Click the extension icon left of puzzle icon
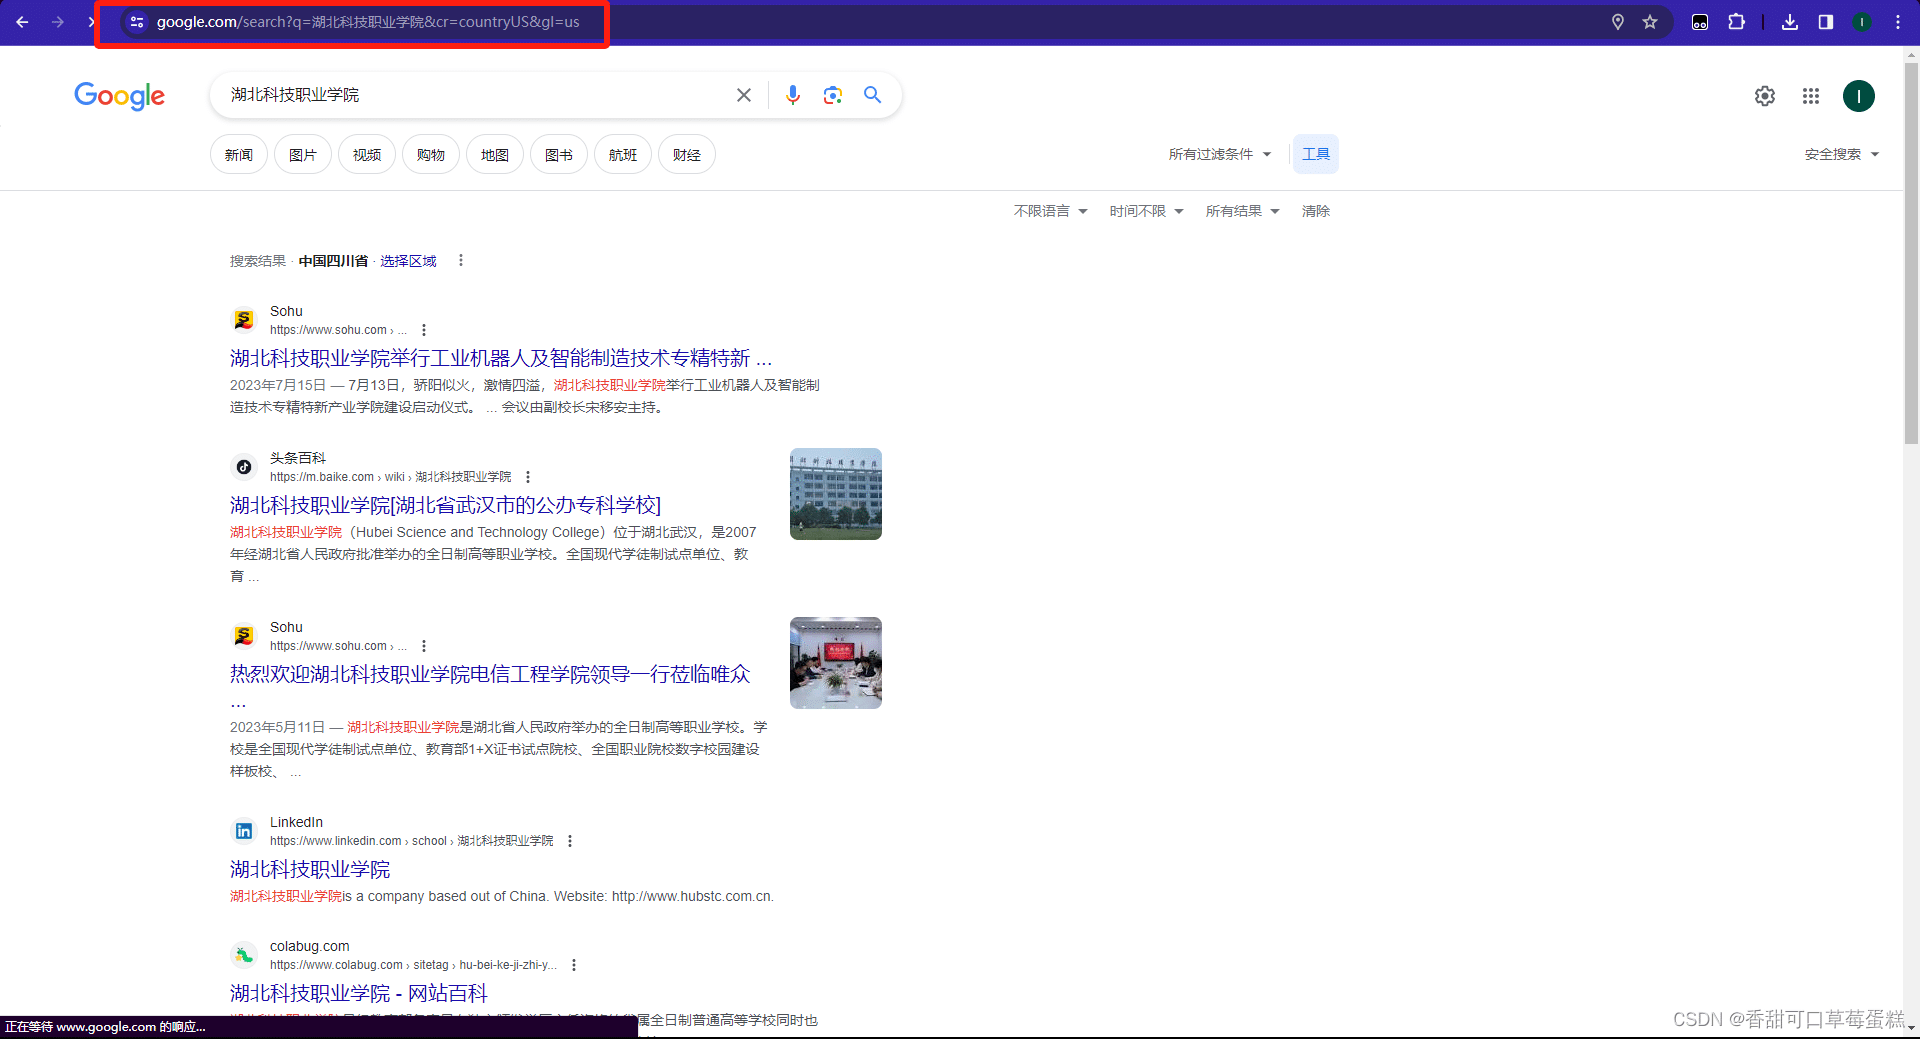 pos(1700,22)
